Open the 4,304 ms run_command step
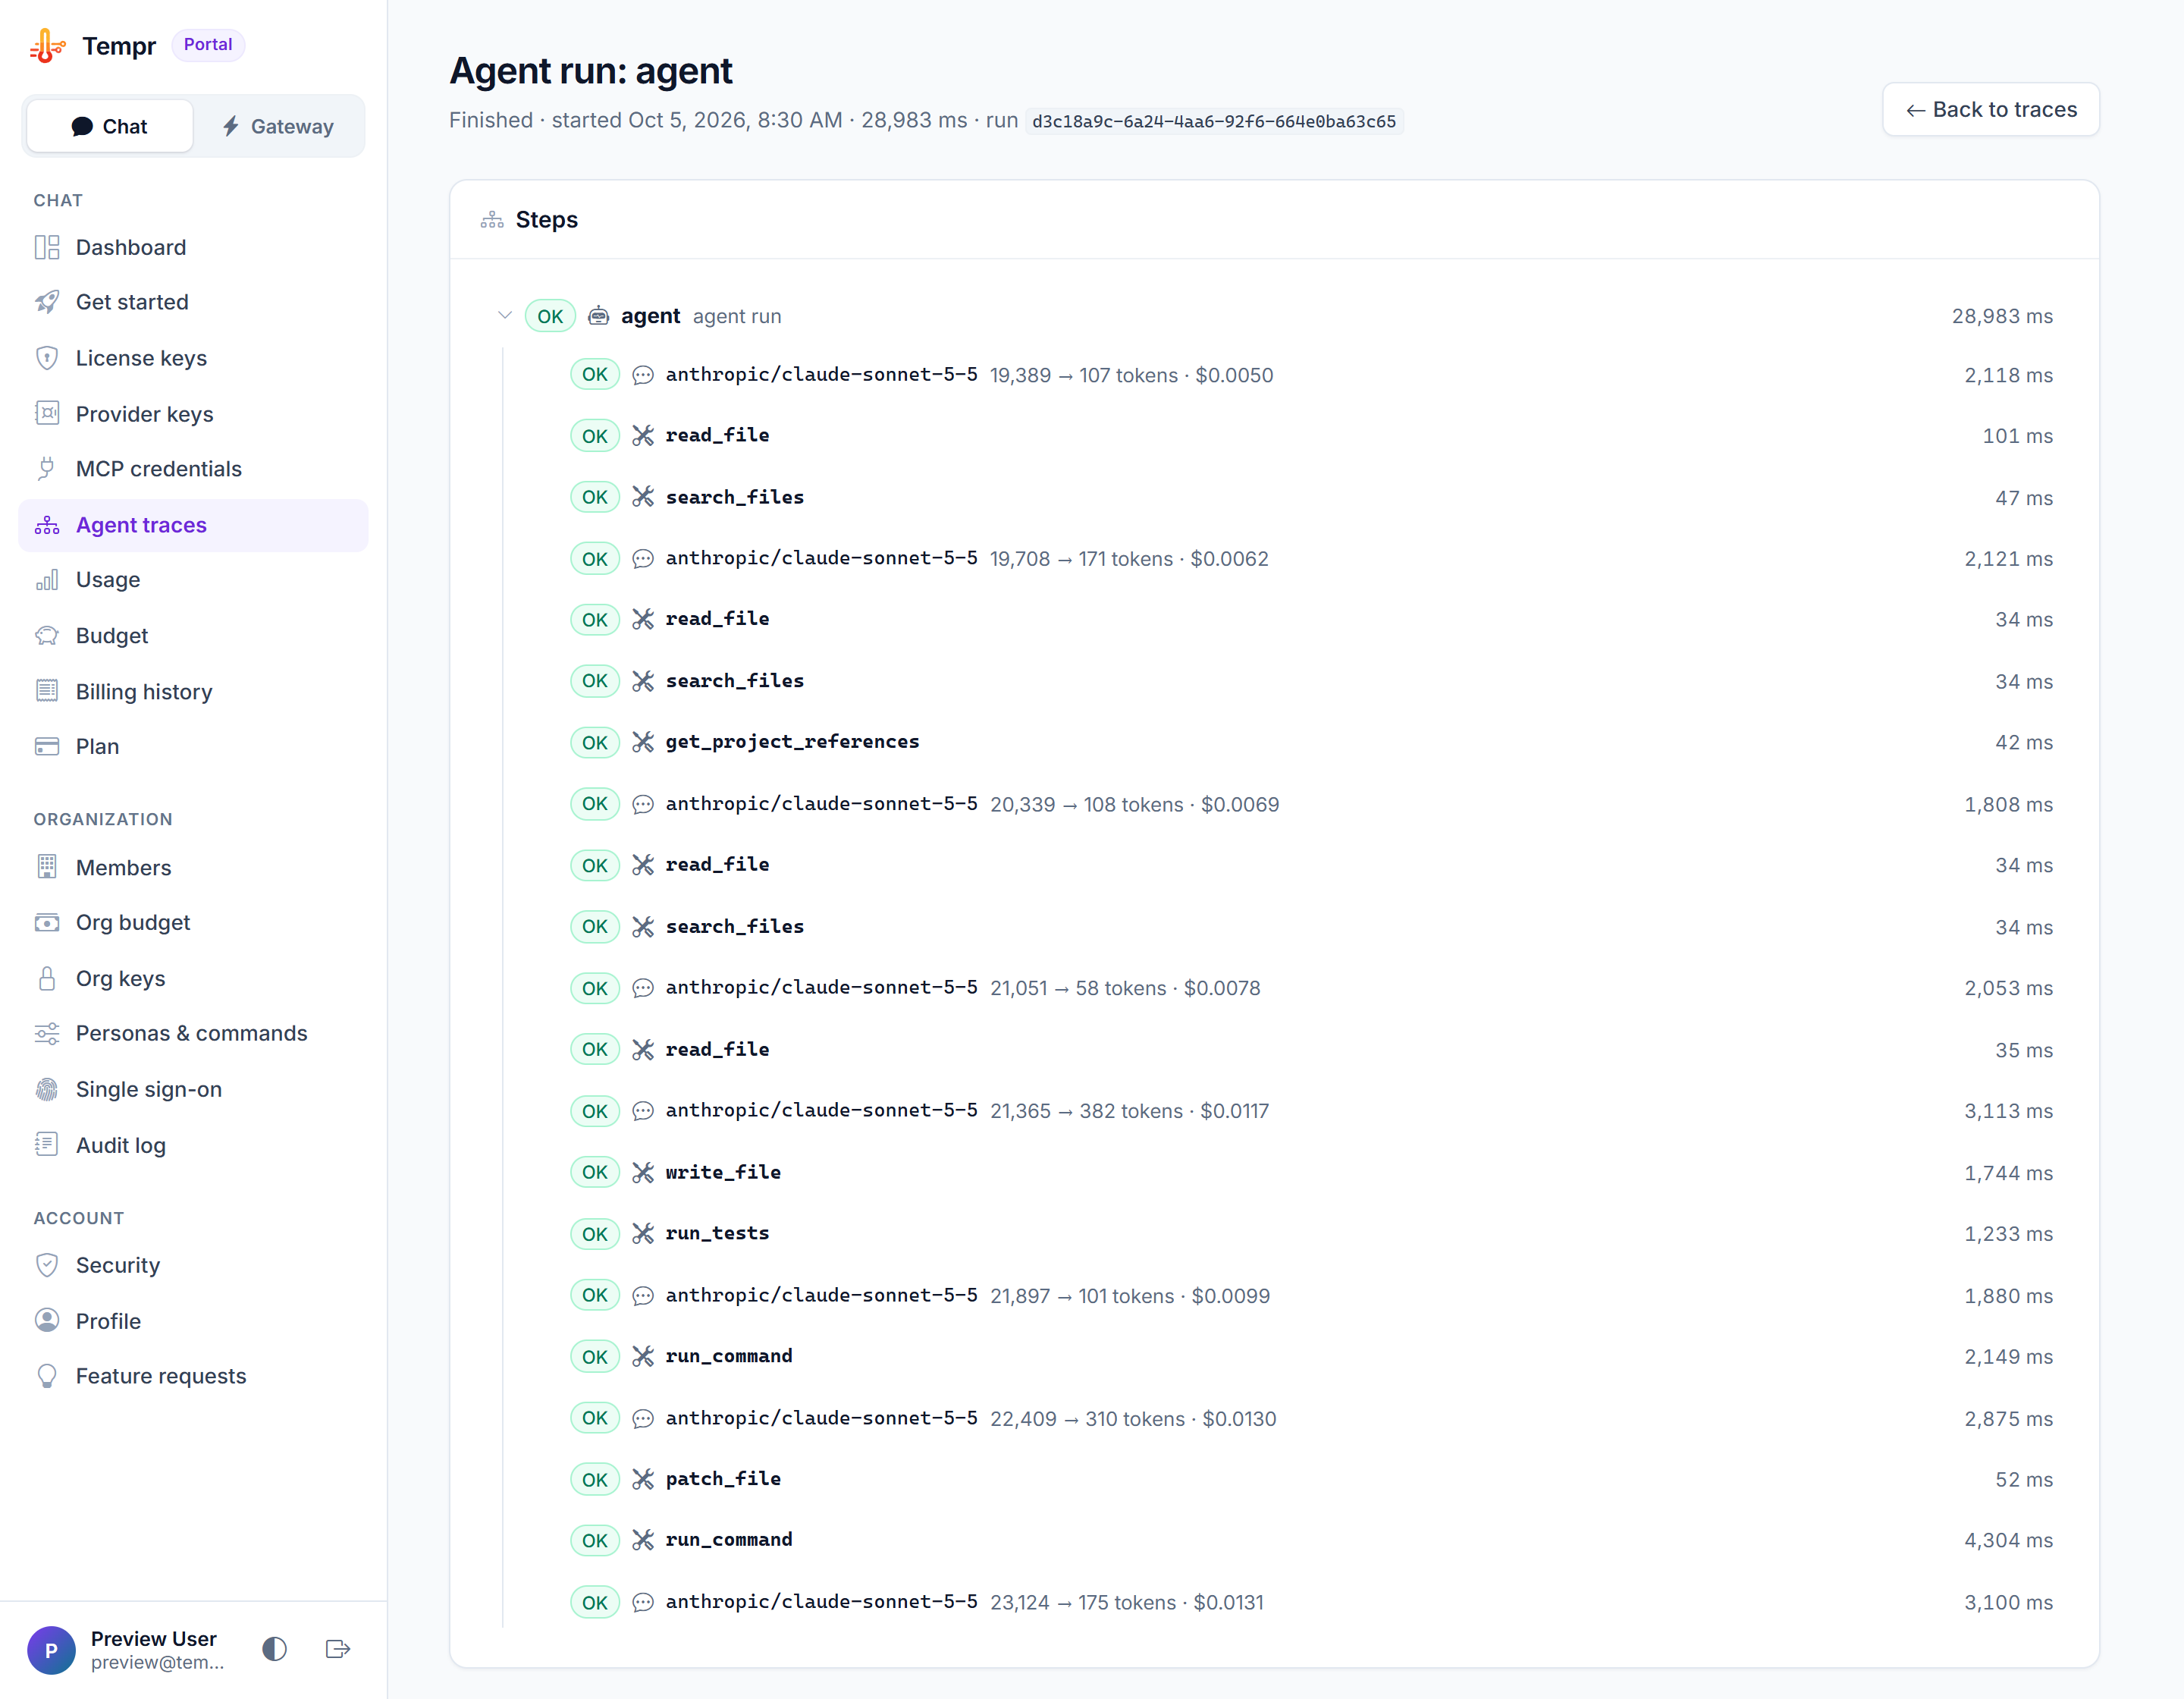 point(1311,1541)
